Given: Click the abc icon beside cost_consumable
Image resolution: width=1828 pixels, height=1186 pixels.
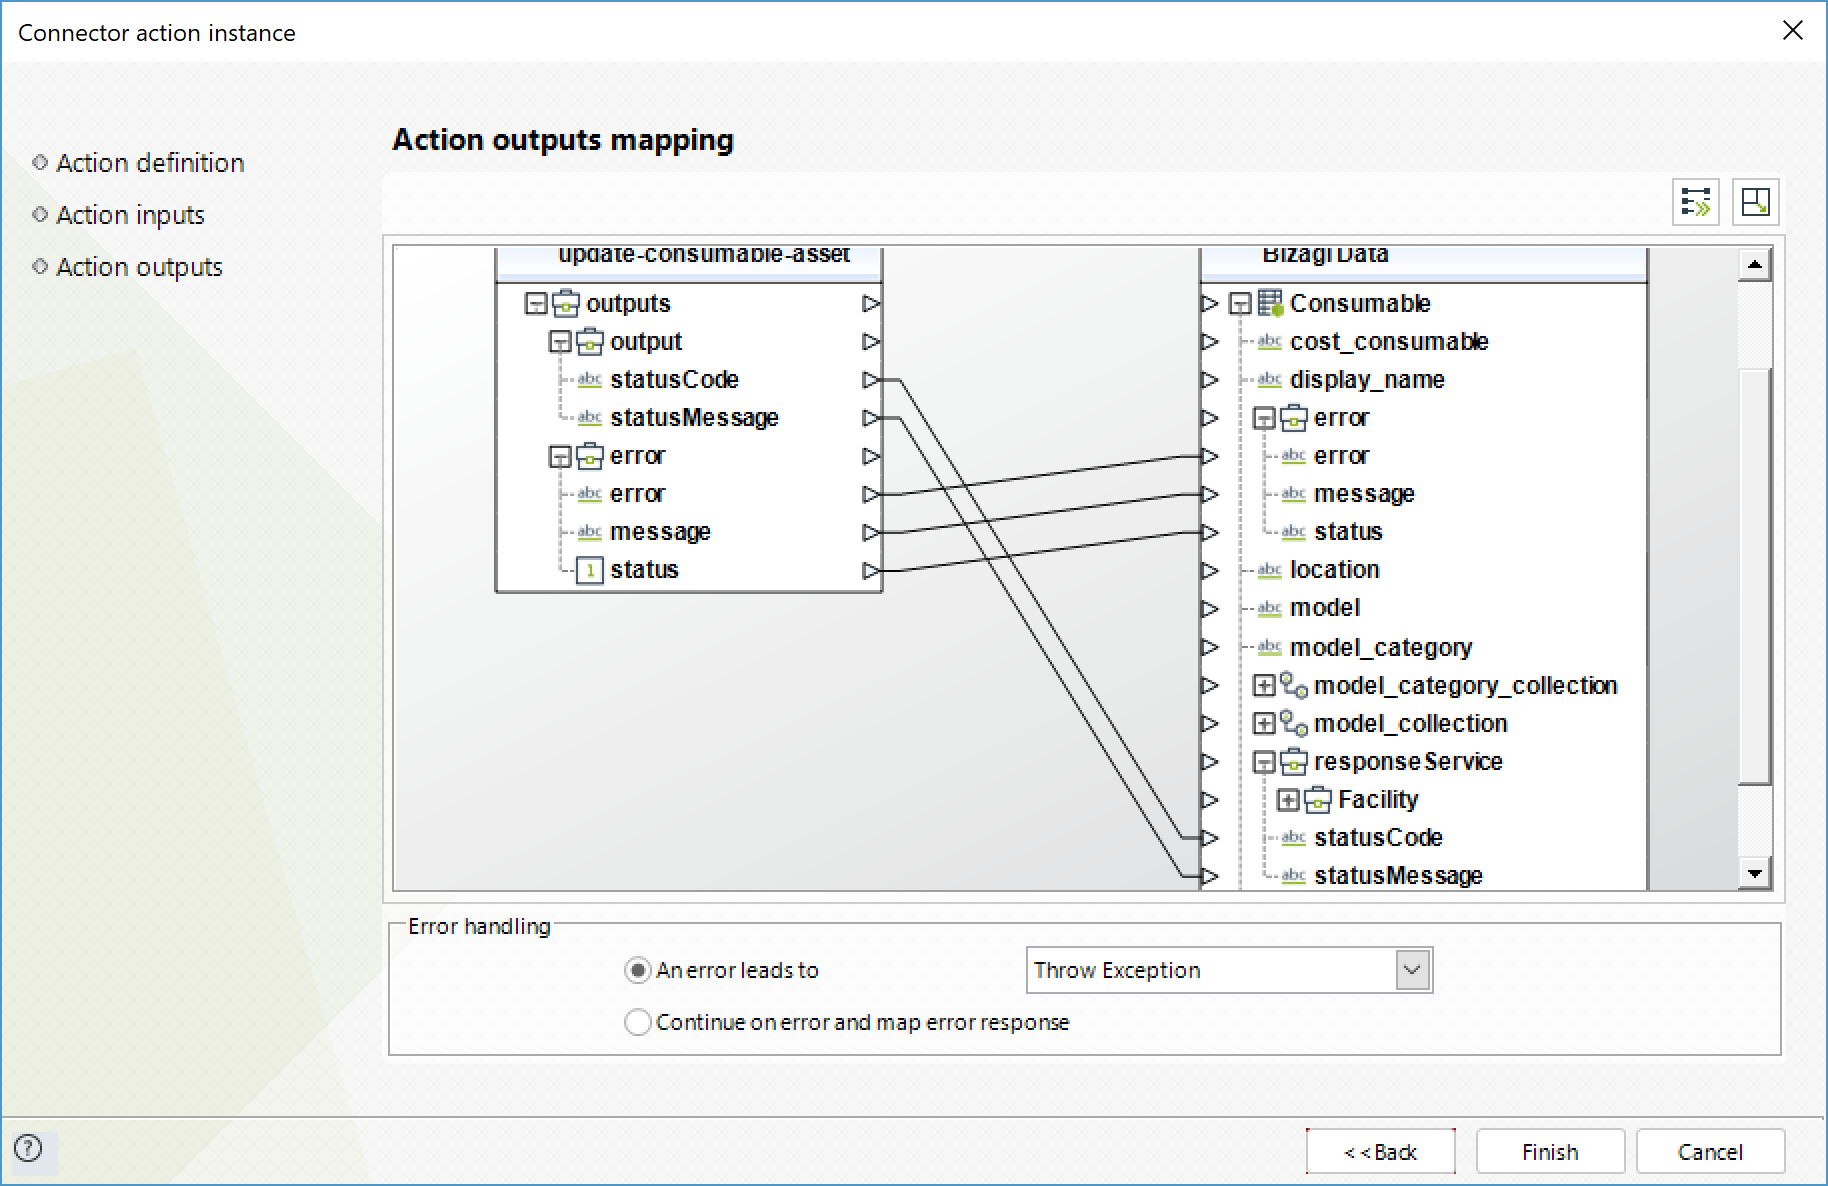Looking at the screenshot, I should [1270, 341].
